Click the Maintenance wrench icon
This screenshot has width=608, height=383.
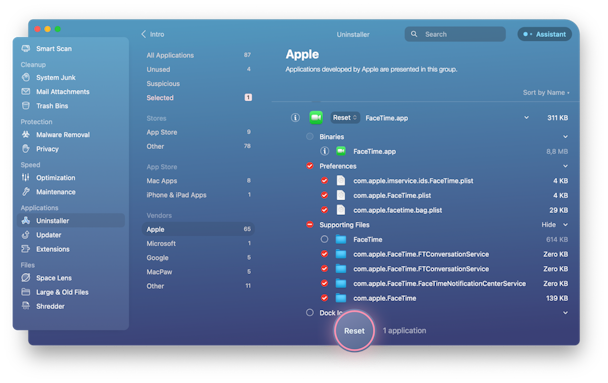tap(26, 192)
